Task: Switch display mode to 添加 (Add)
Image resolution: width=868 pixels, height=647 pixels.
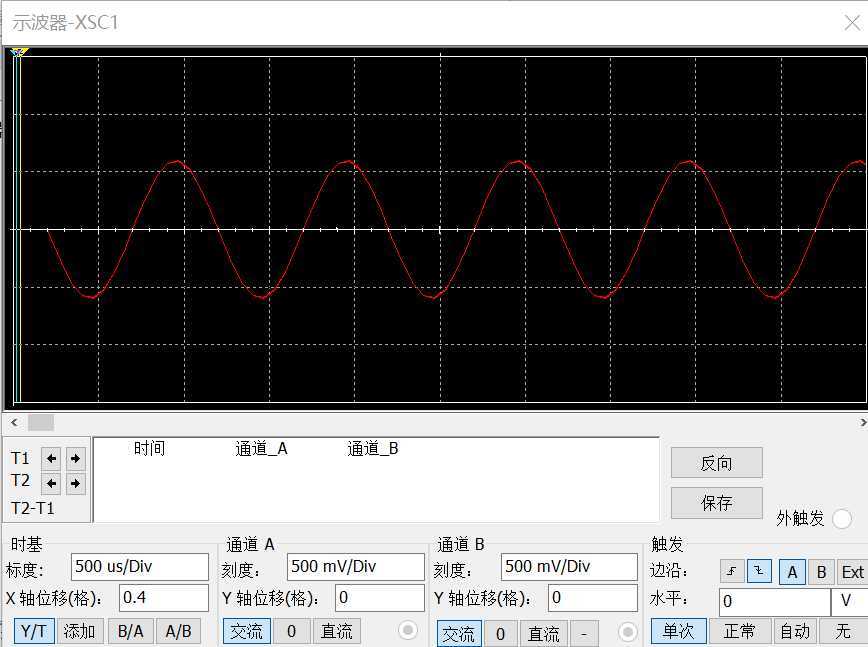Action: [80, 631]
